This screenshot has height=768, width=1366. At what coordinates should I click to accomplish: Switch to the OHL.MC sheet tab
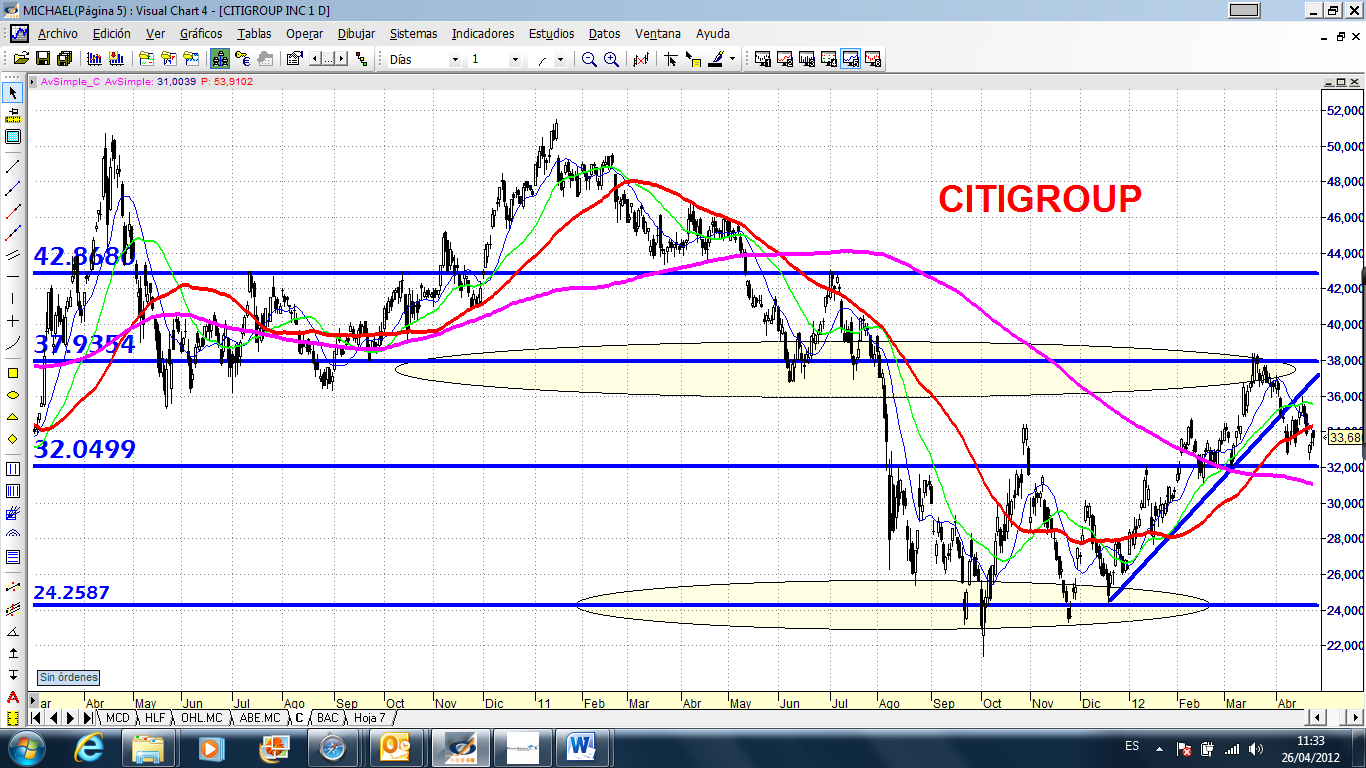(x=202, y=718)
